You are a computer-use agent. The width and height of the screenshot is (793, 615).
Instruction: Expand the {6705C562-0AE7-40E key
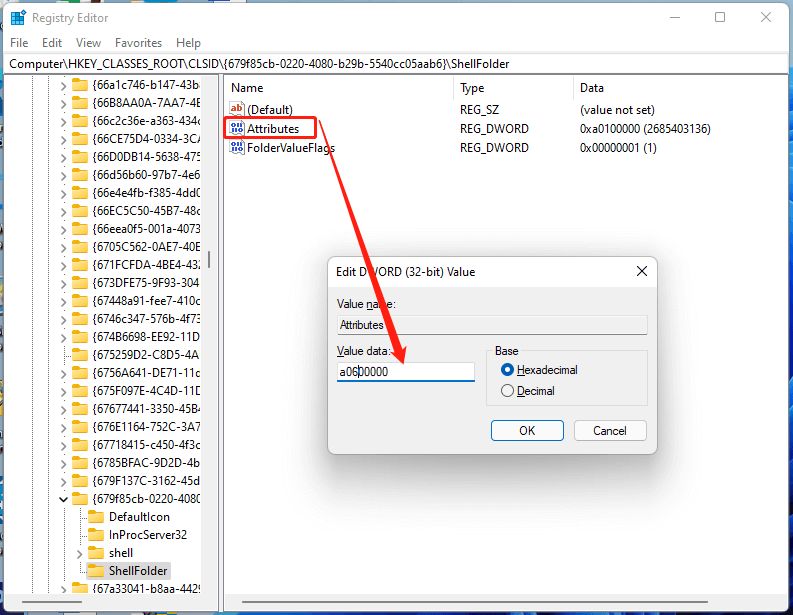point(63,248)
